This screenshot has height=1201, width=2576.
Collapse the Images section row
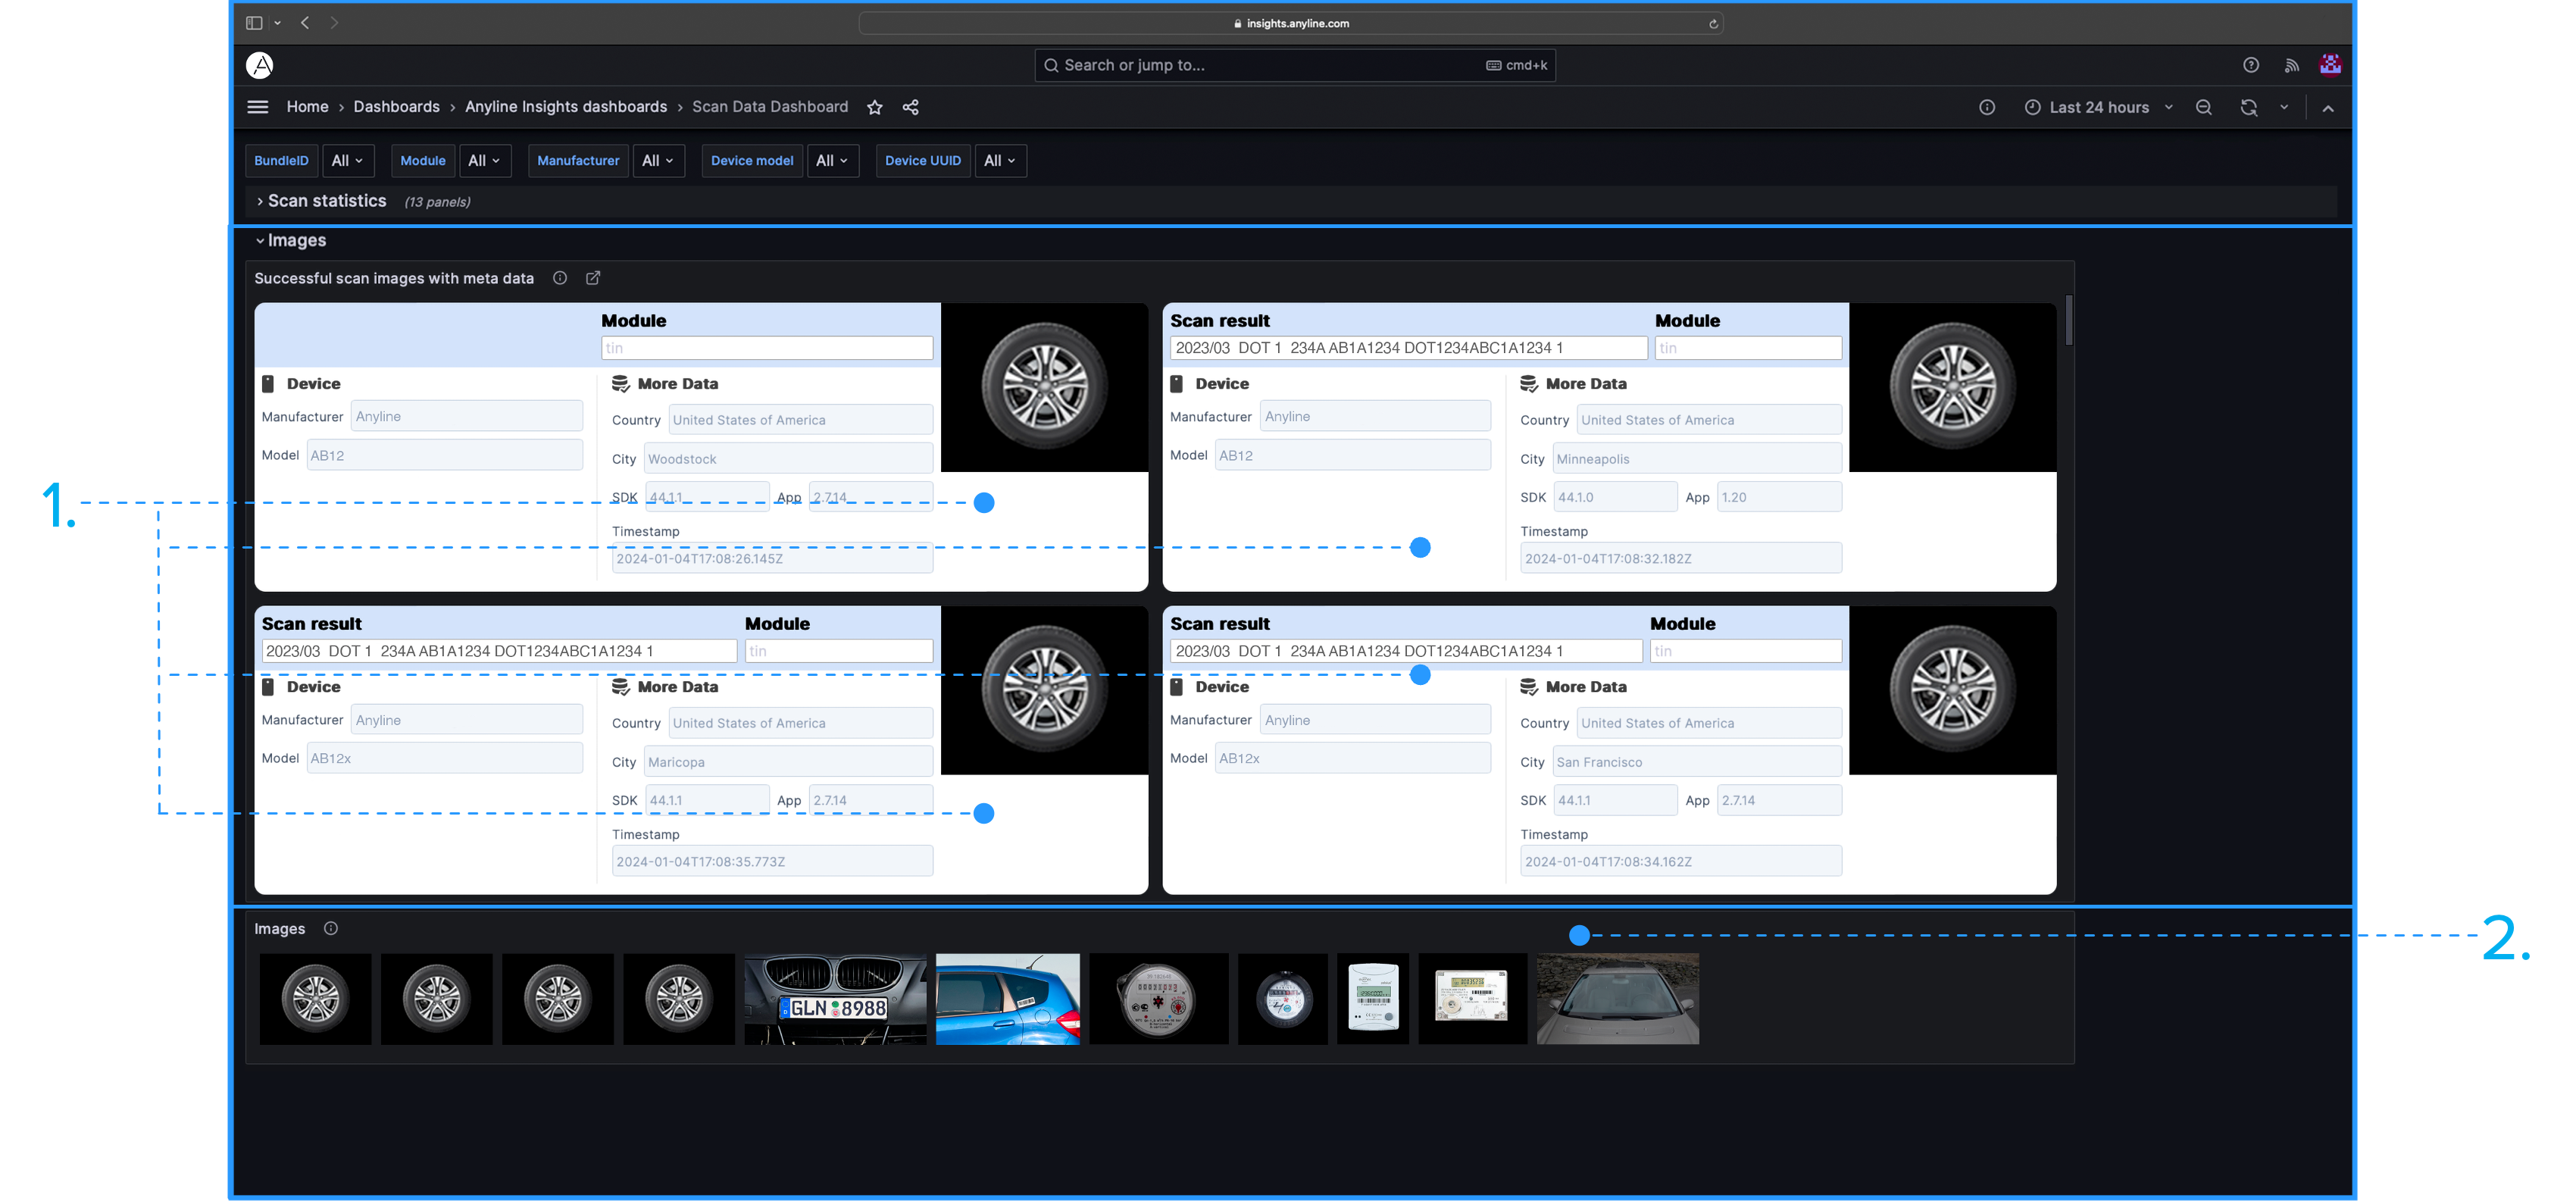[x=296, y=240]
